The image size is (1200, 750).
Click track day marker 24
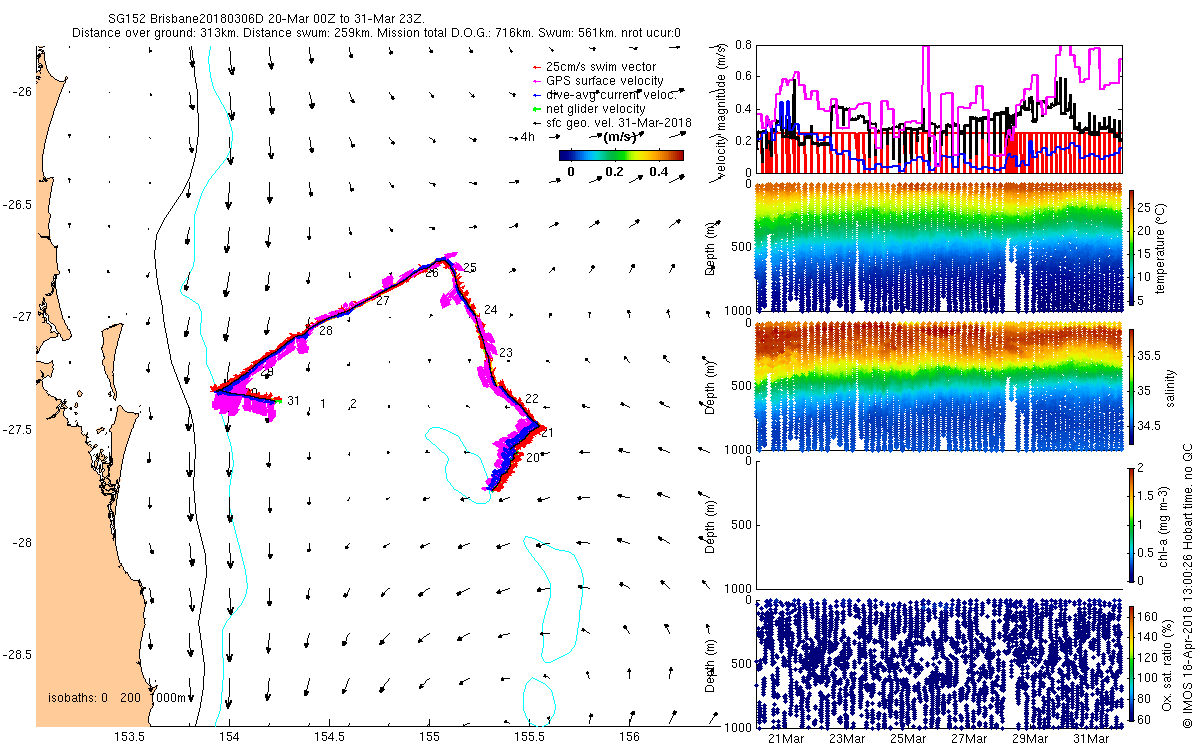490,311
